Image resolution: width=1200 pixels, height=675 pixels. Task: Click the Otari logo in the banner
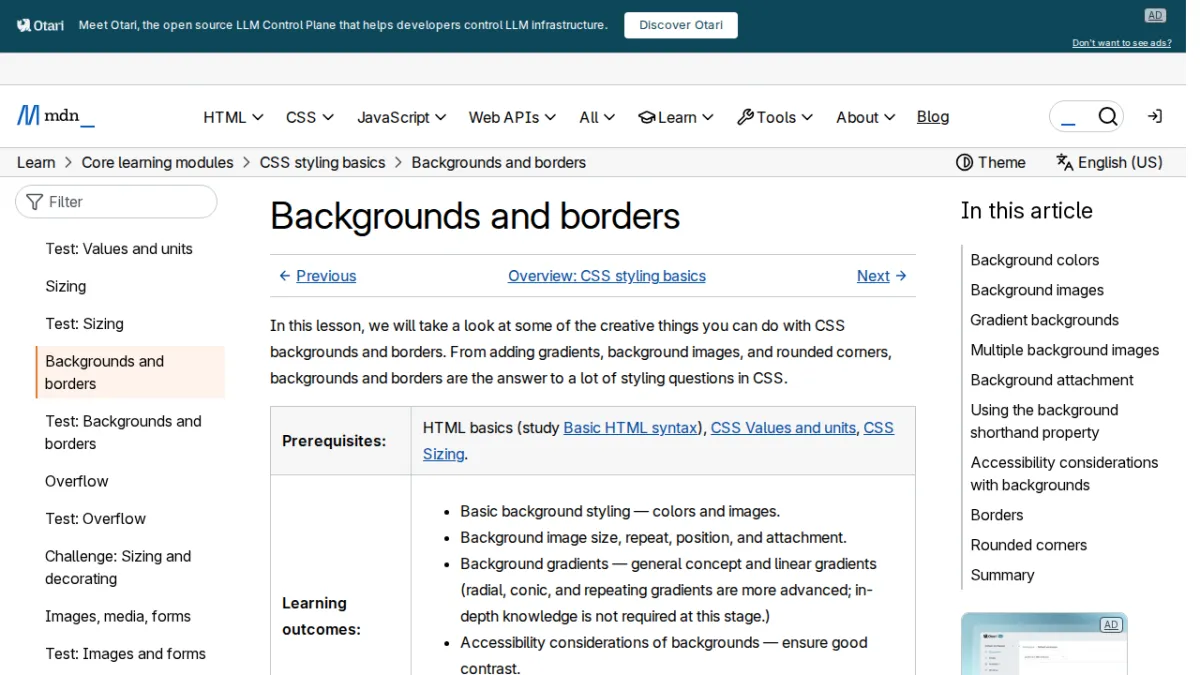point(41,25)
